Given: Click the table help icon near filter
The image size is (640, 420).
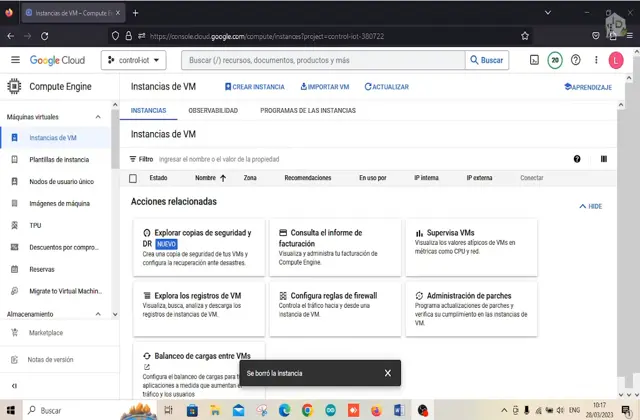Looking at the screenshot, I should [577, 158].
